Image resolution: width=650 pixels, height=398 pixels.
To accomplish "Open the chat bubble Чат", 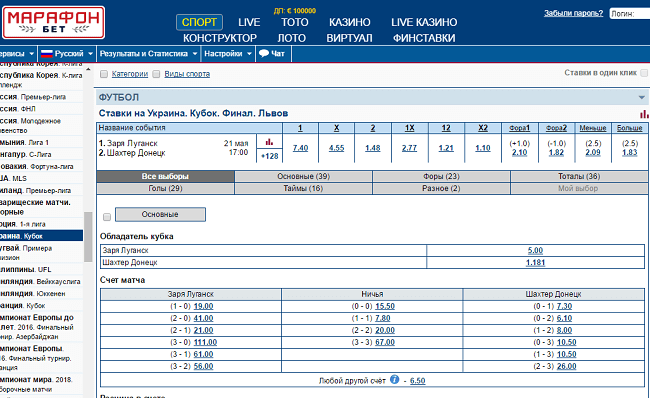I will pyautogui.click(x=272, y=53).
